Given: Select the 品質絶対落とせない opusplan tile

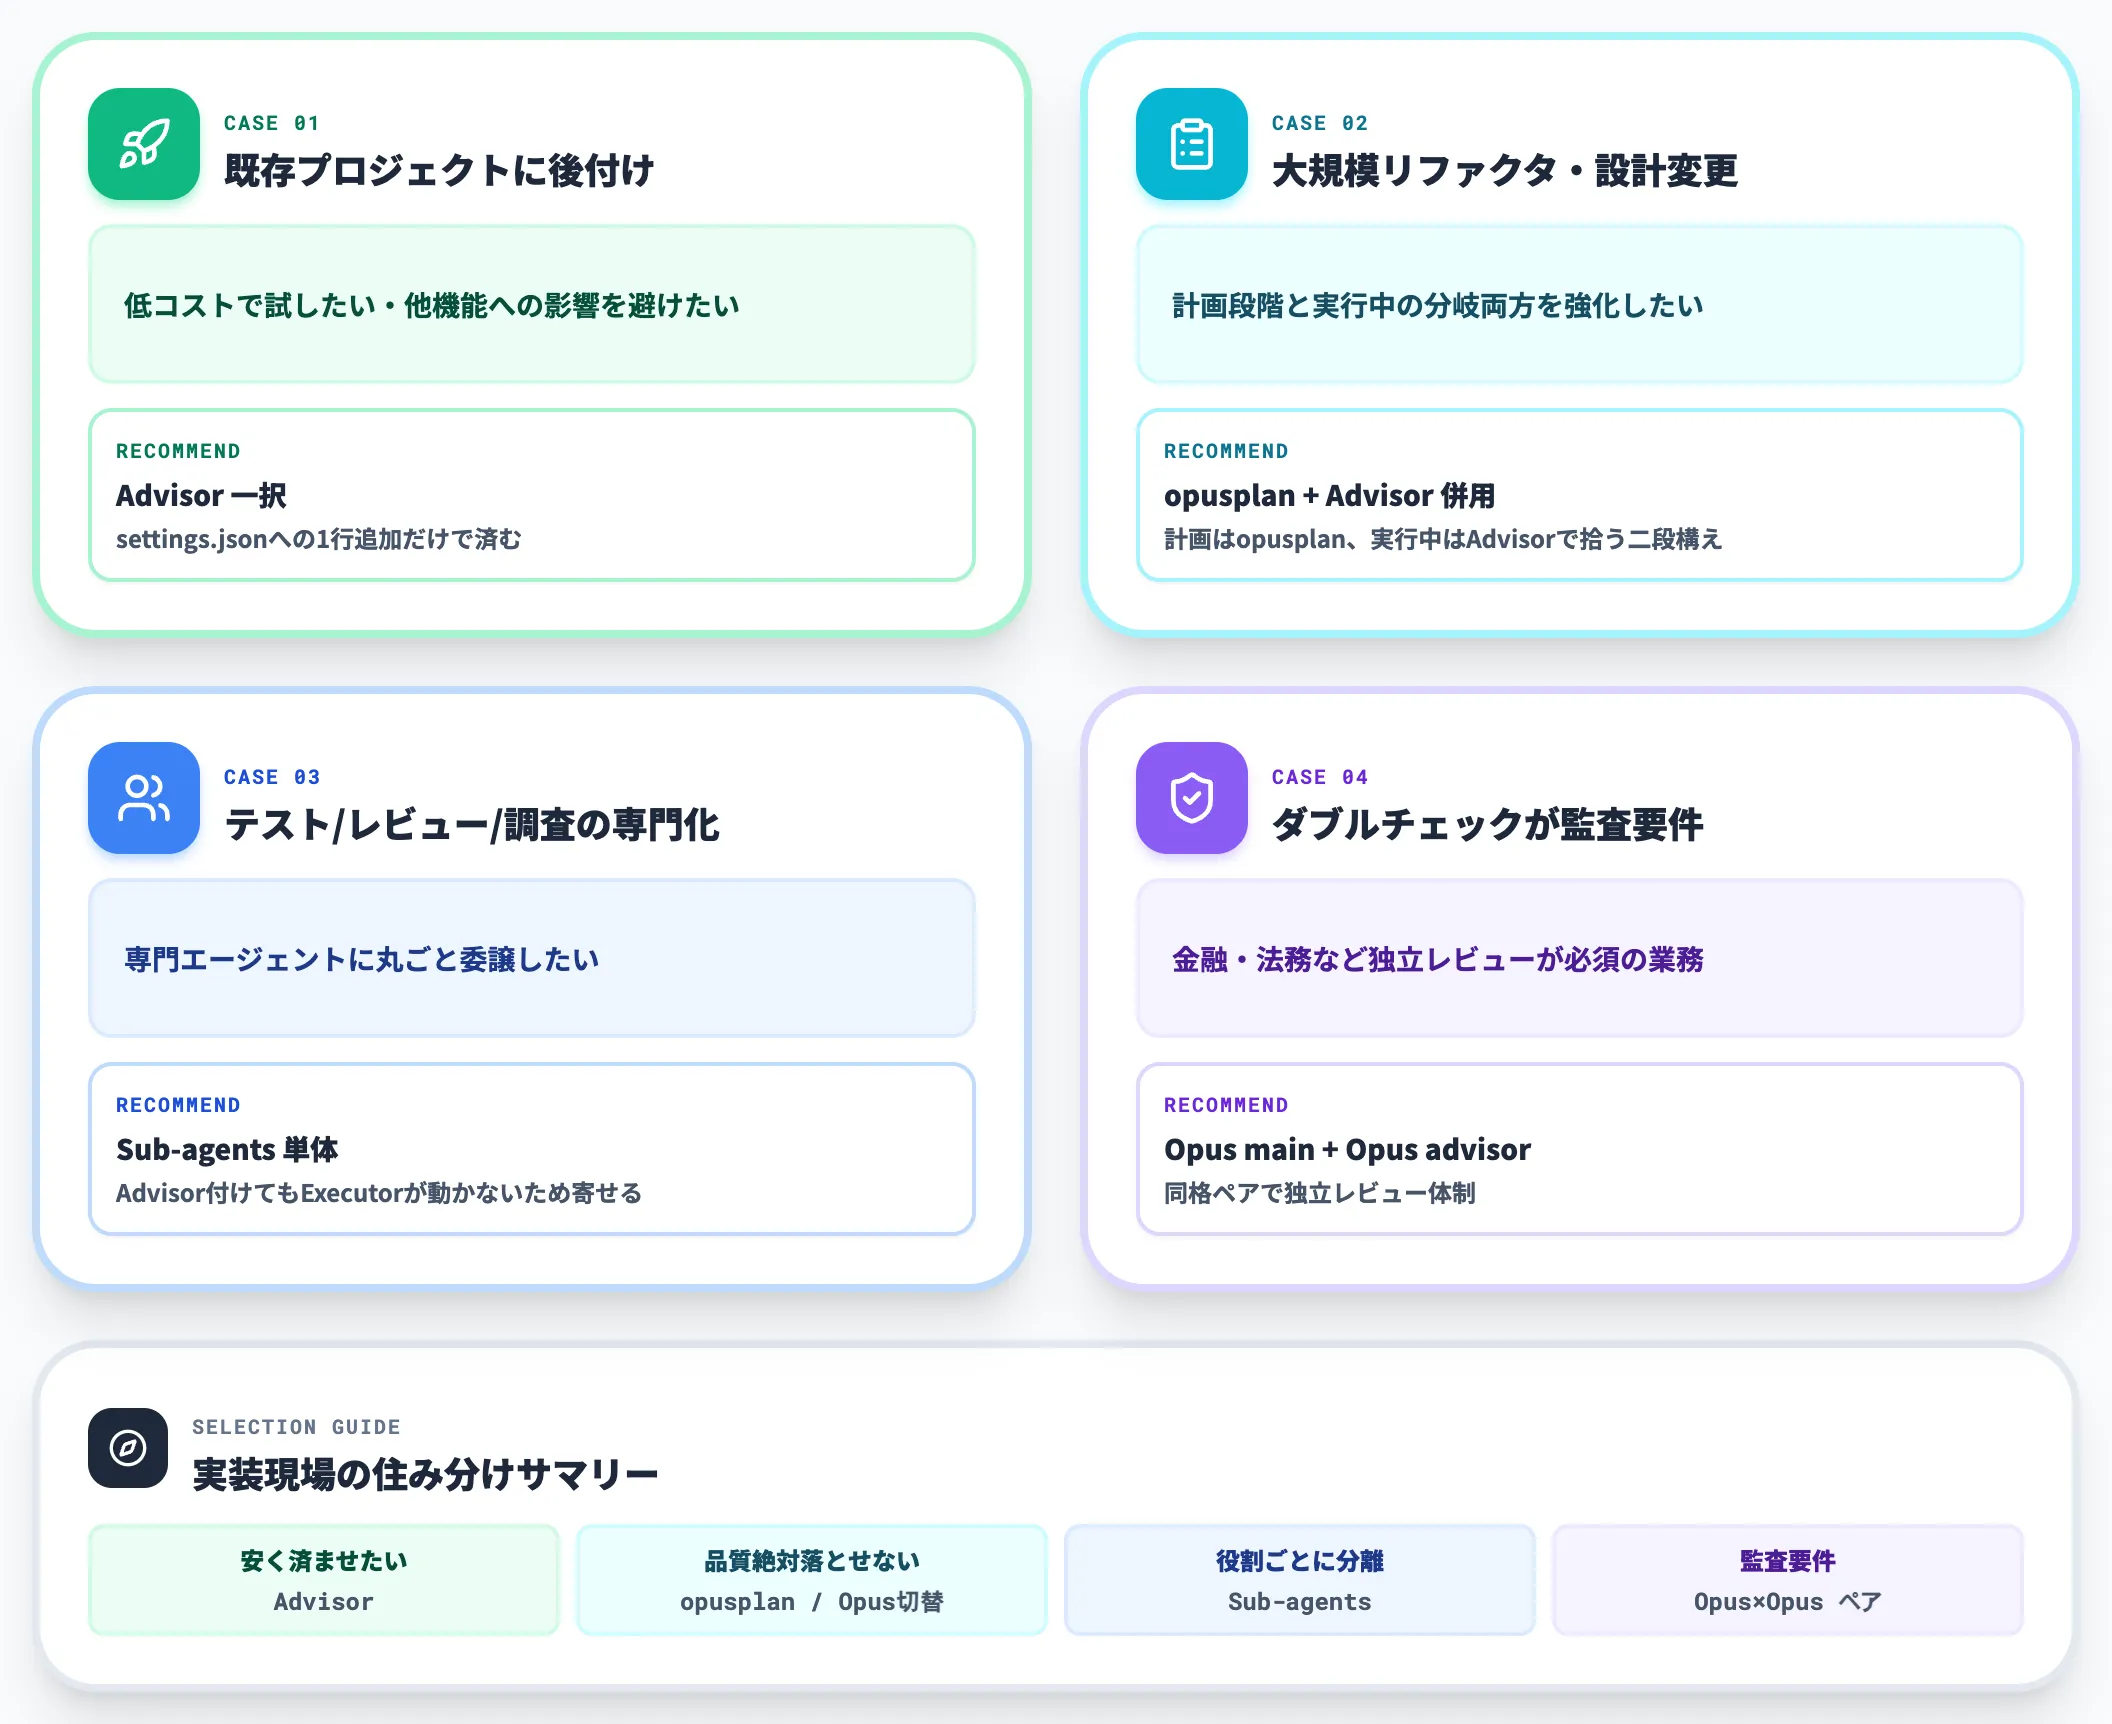Looking at the screenshot, I should coord(812,1580).
